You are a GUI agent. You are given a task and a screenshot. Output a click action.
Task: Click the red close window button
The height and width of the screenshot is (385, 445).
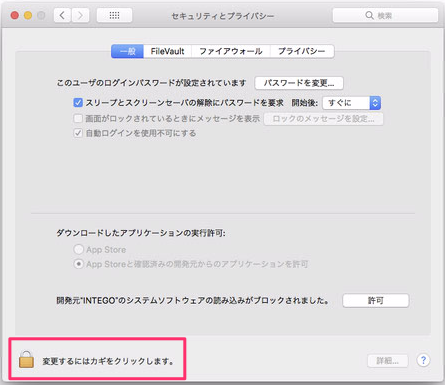[15, 15]
